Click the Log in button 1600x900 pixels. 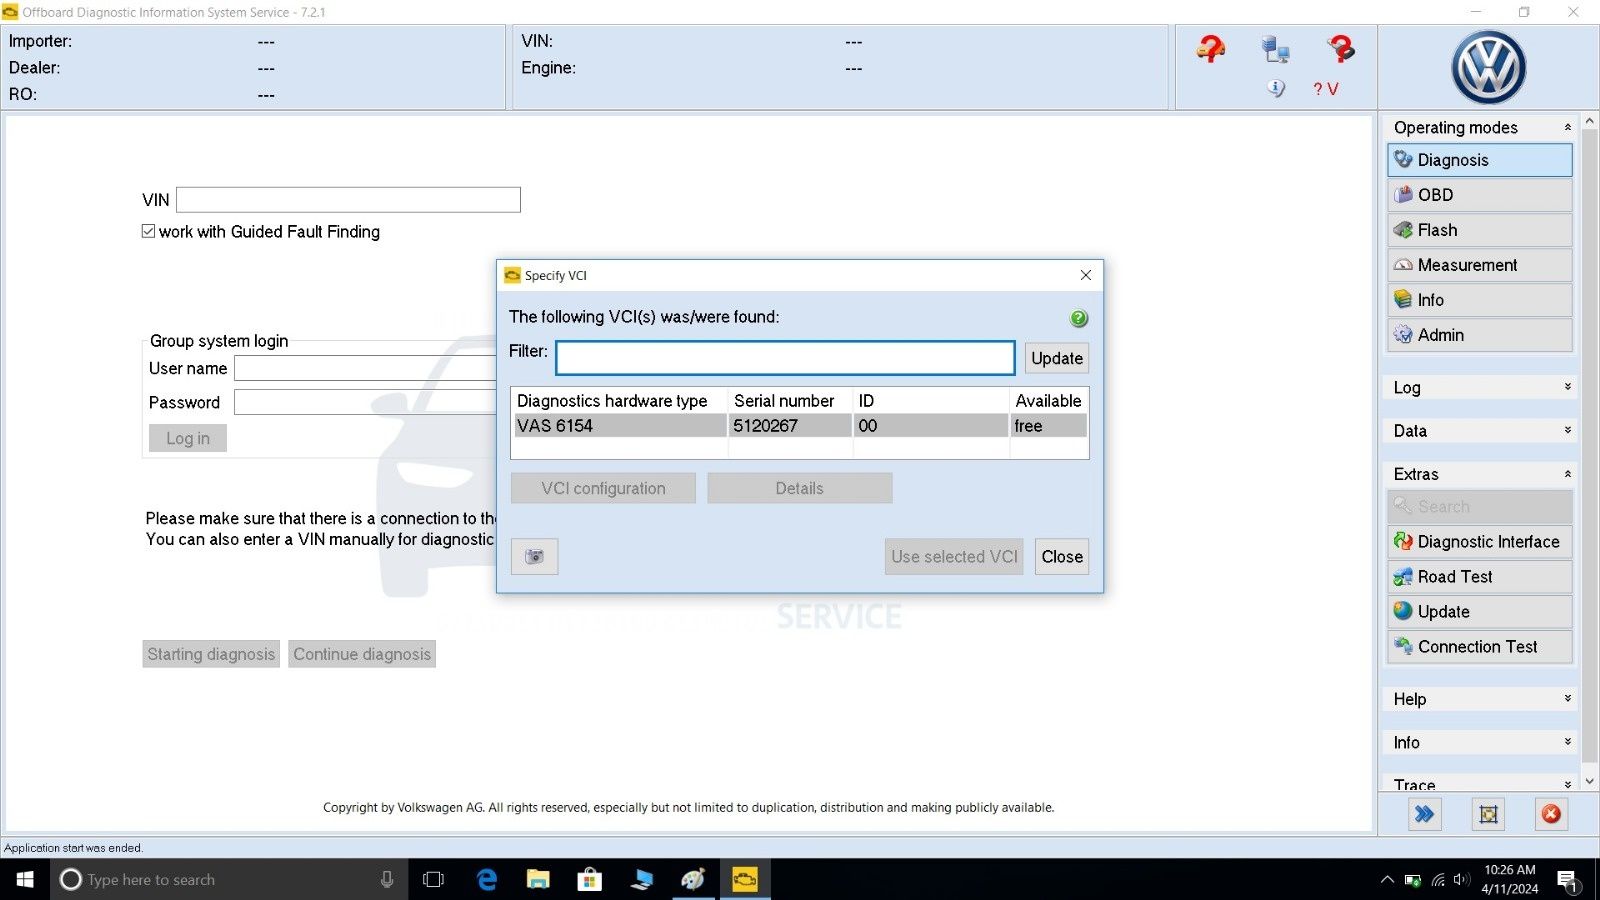pyautogui.click(x=188, y=438)
